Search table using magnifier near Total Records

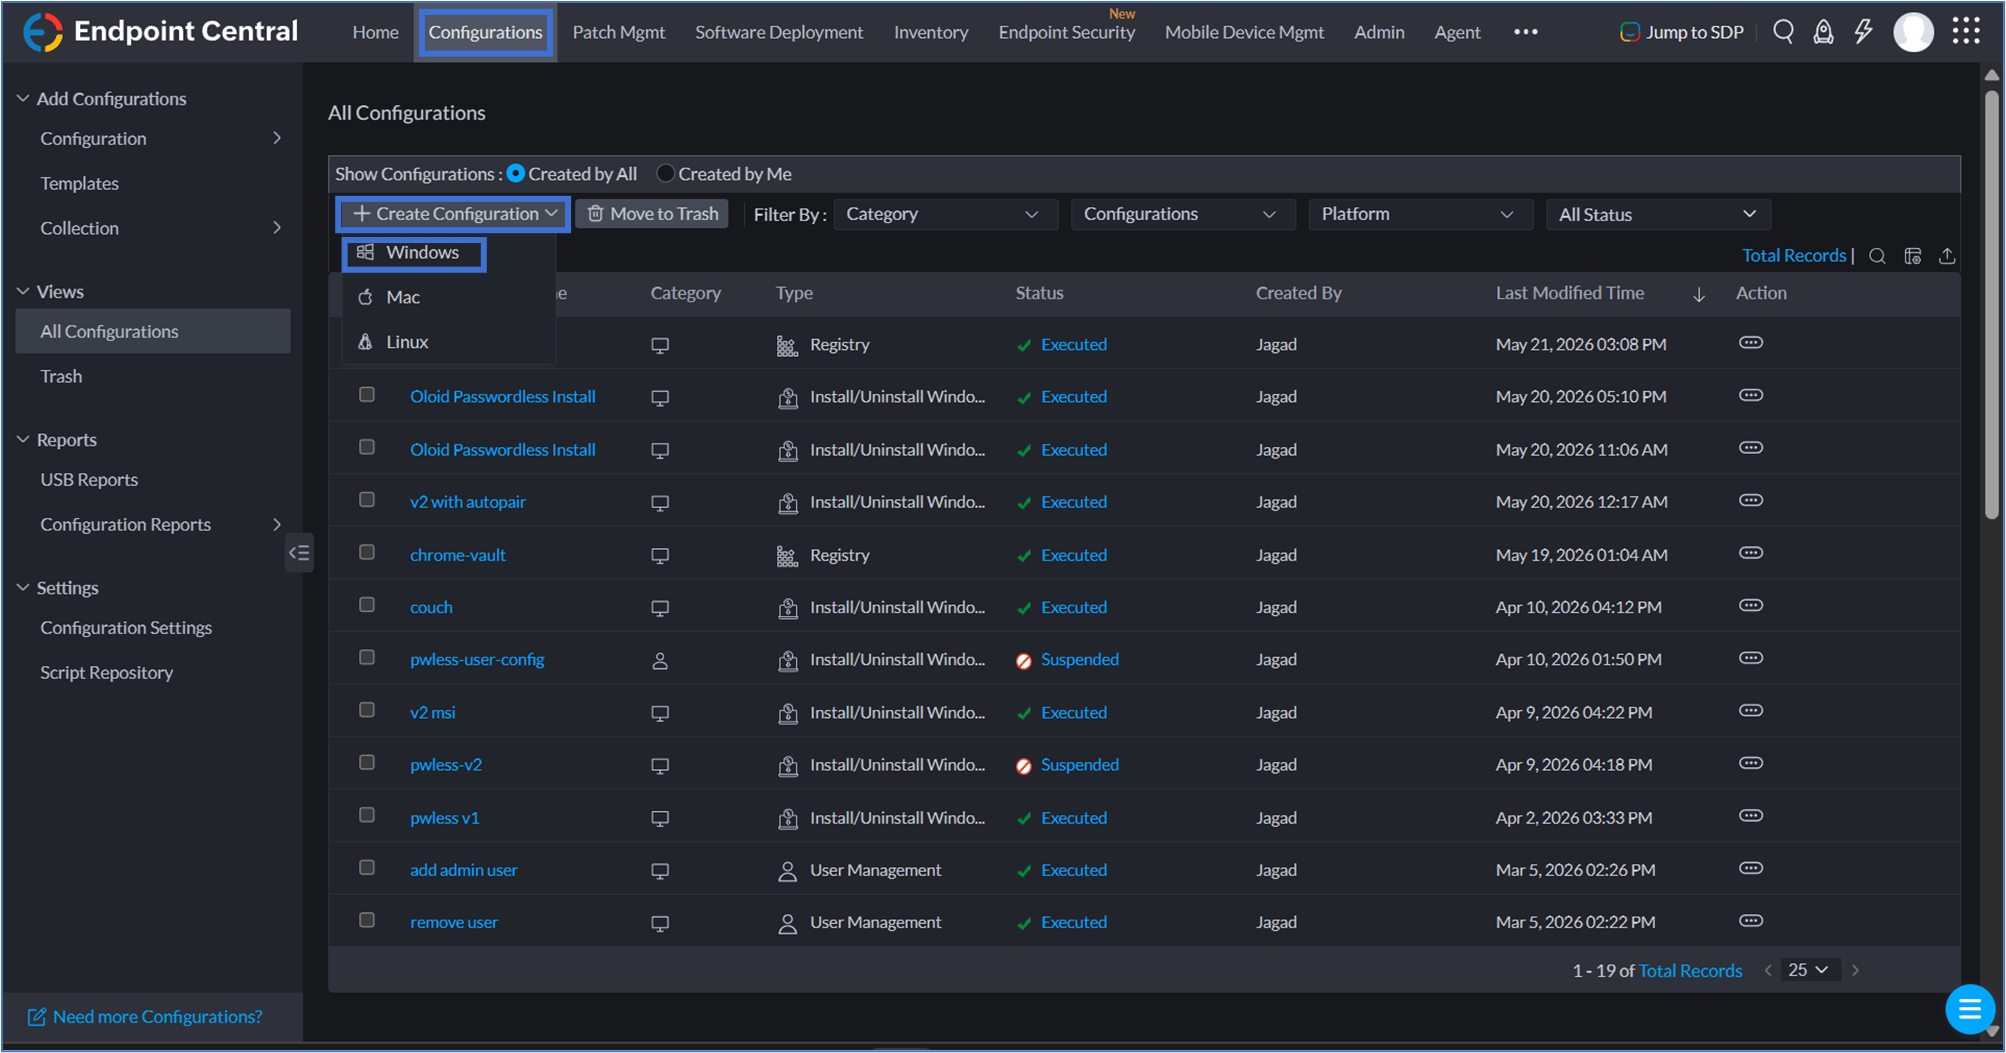[1877, 256]
